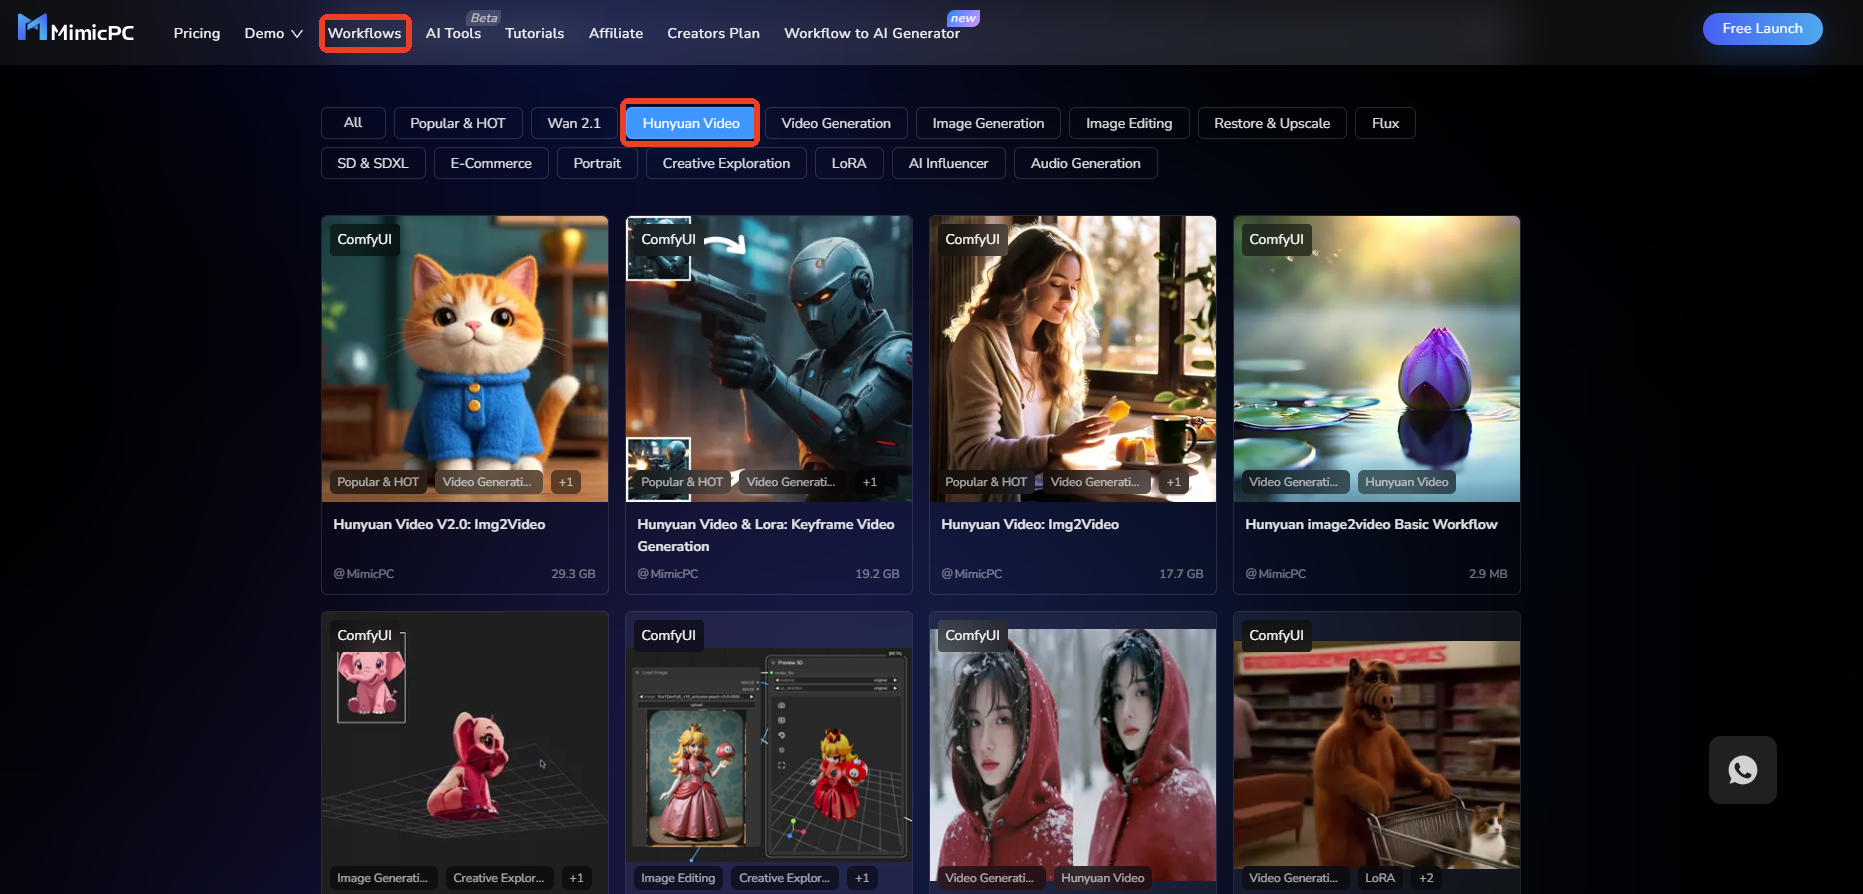Screen dimensions: 1863x894
Task: Open Hunyuan Video & Lora Keyframe title
Action: click(x=766, y=535)
